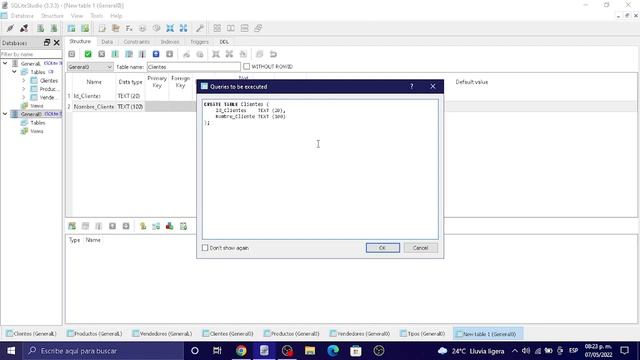Open Microsoft Edge from the taskbar
640x360 pixels.
pos(333,351)
